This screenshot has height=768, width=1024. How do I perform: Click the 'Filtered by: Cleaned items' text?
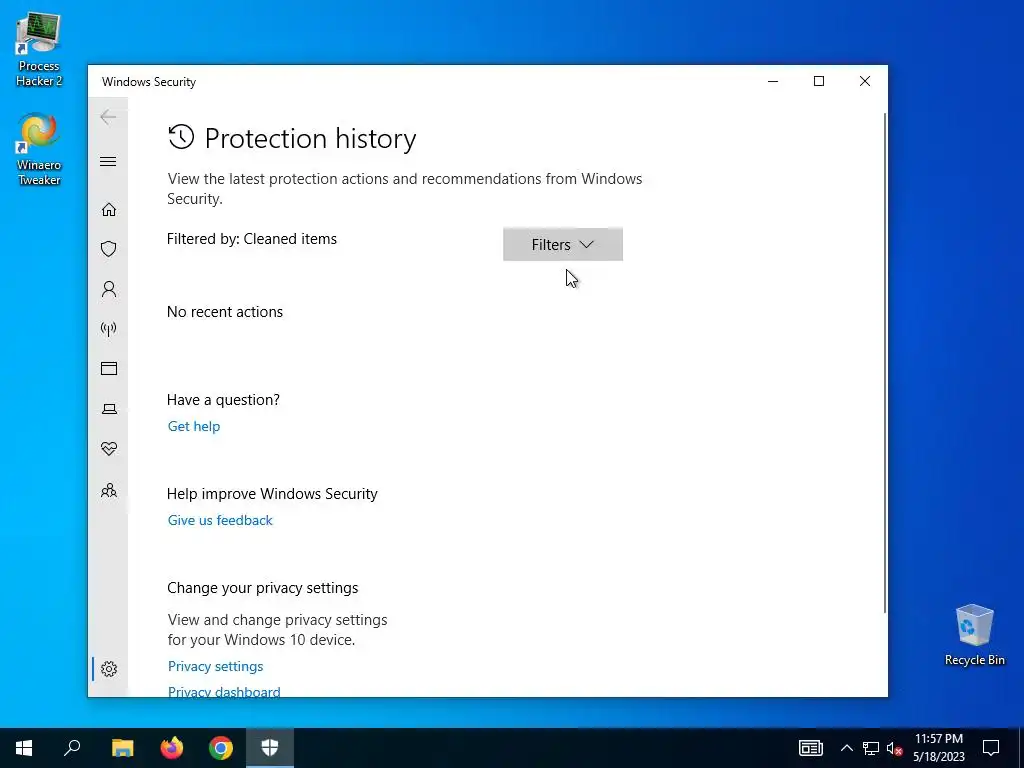(x=252, y=239)
